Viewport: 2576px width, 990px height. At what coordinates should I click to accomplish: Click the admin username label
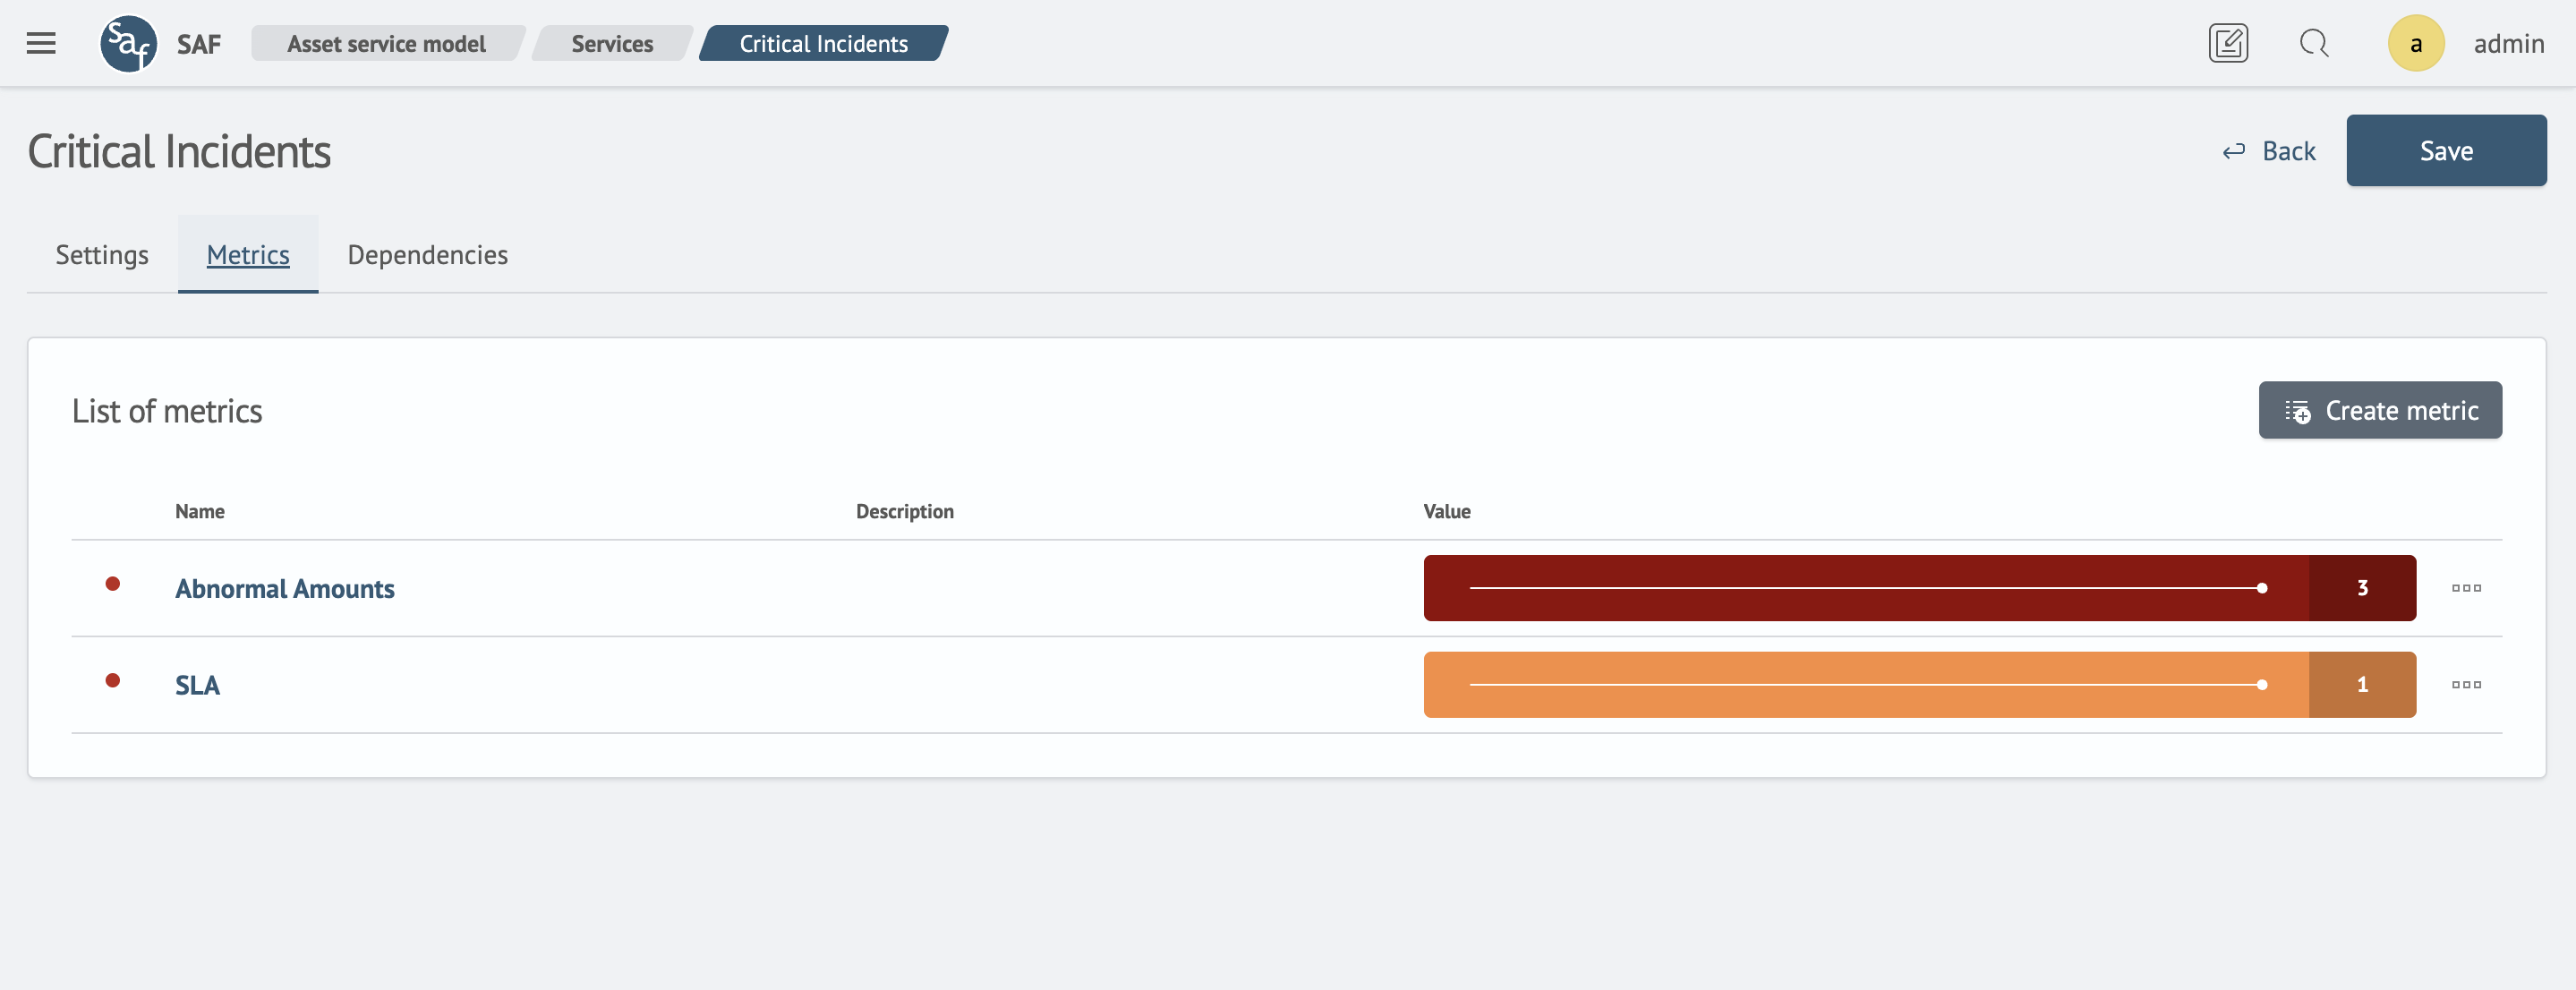coord(2509,44)
